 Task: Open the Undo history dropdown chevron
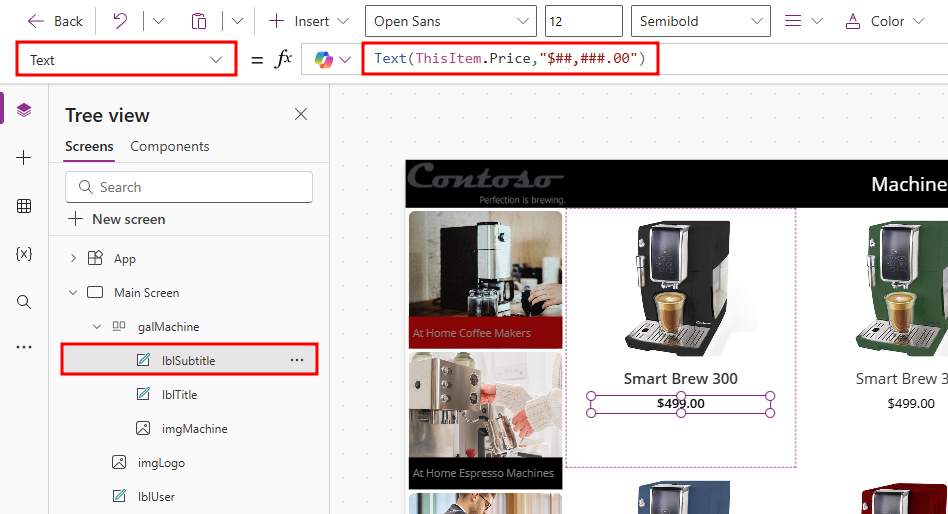pos(158,21)
